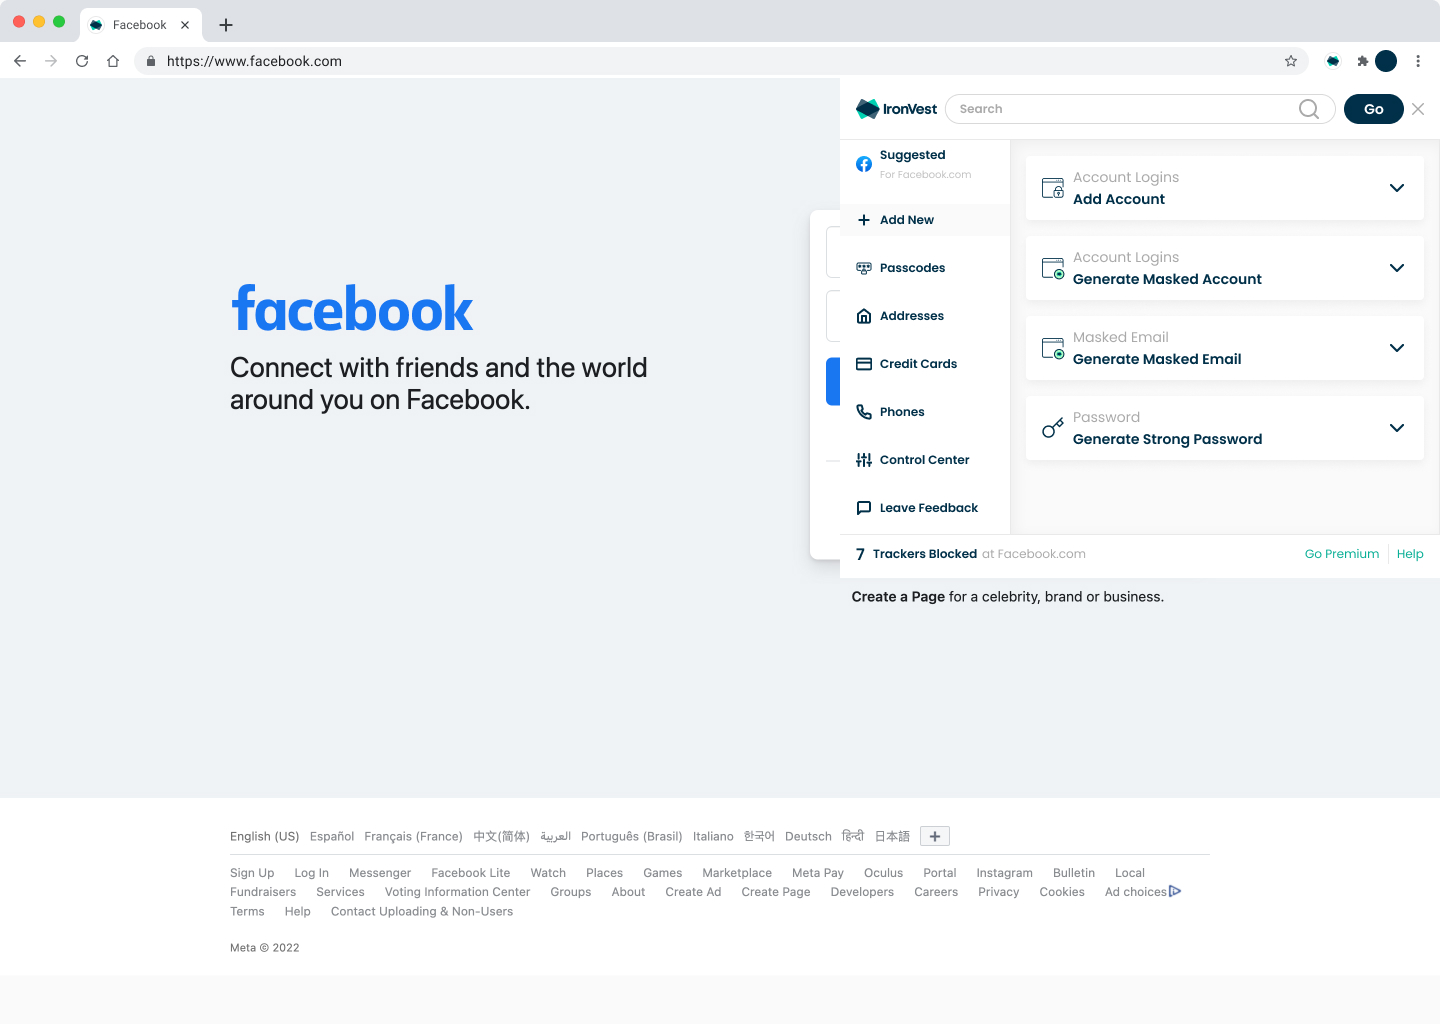Image resolution: width=1440 pixels, height=1024 pixels.
Task: Click the 7 Trackers Blocked status
Action: pyautogui.click(x=916, y=554)
